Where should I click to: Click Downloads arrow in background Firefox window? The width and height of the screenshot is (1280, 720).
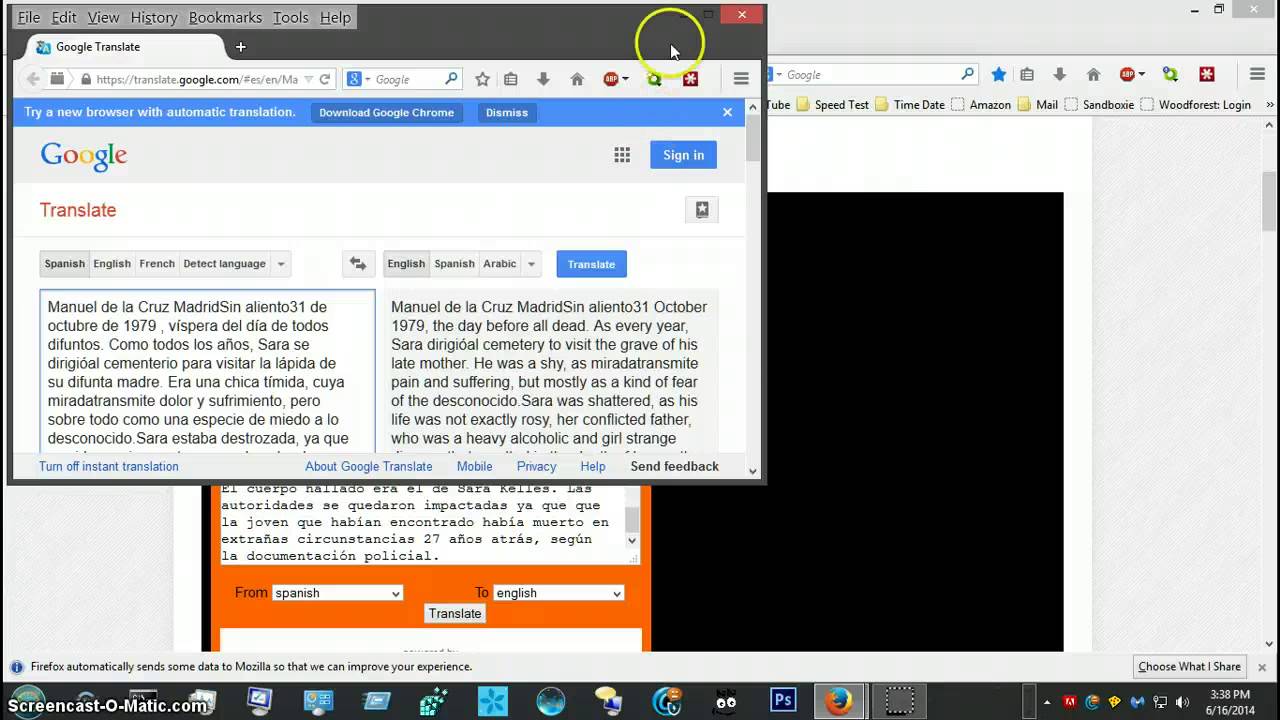point(1060,75)
